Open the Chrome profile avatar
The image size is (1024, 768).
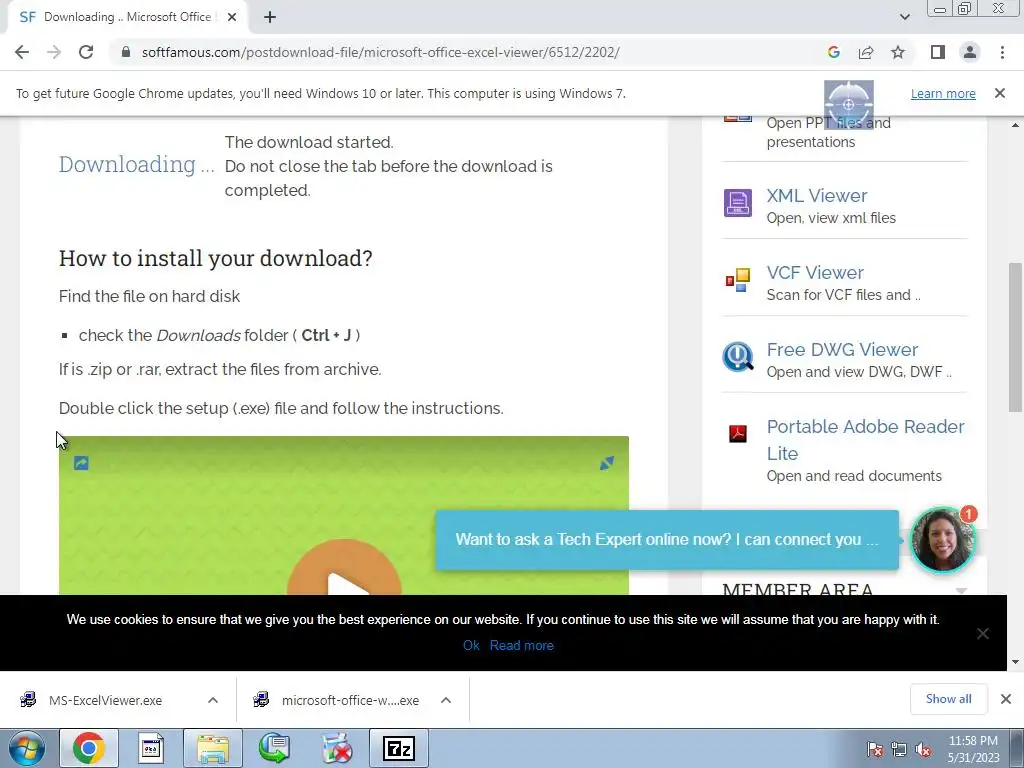pyautogui.click(x=970, y=52)
